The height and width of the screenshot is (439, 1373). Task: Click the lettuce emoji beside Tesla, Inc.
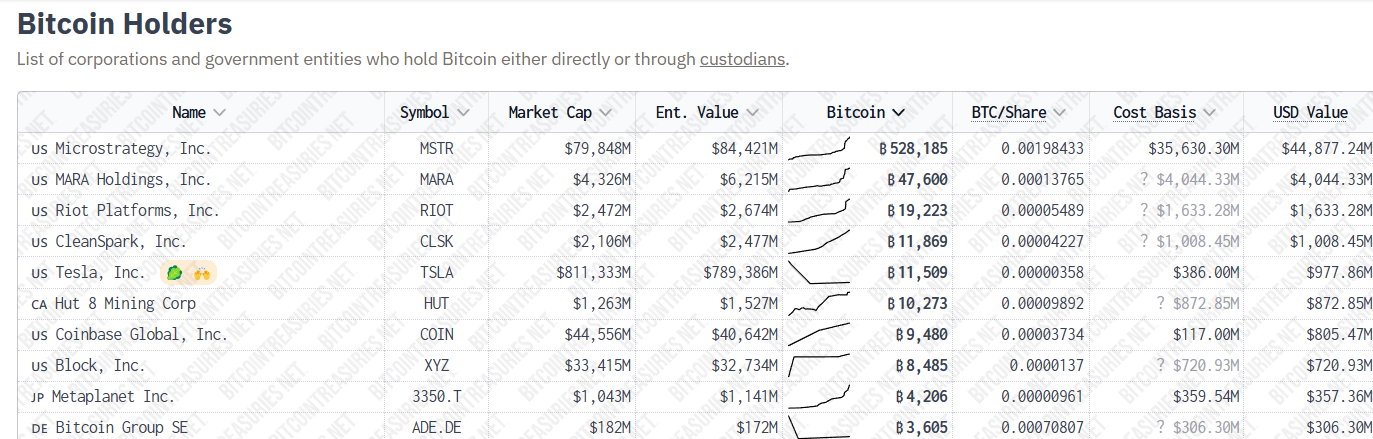175,272
